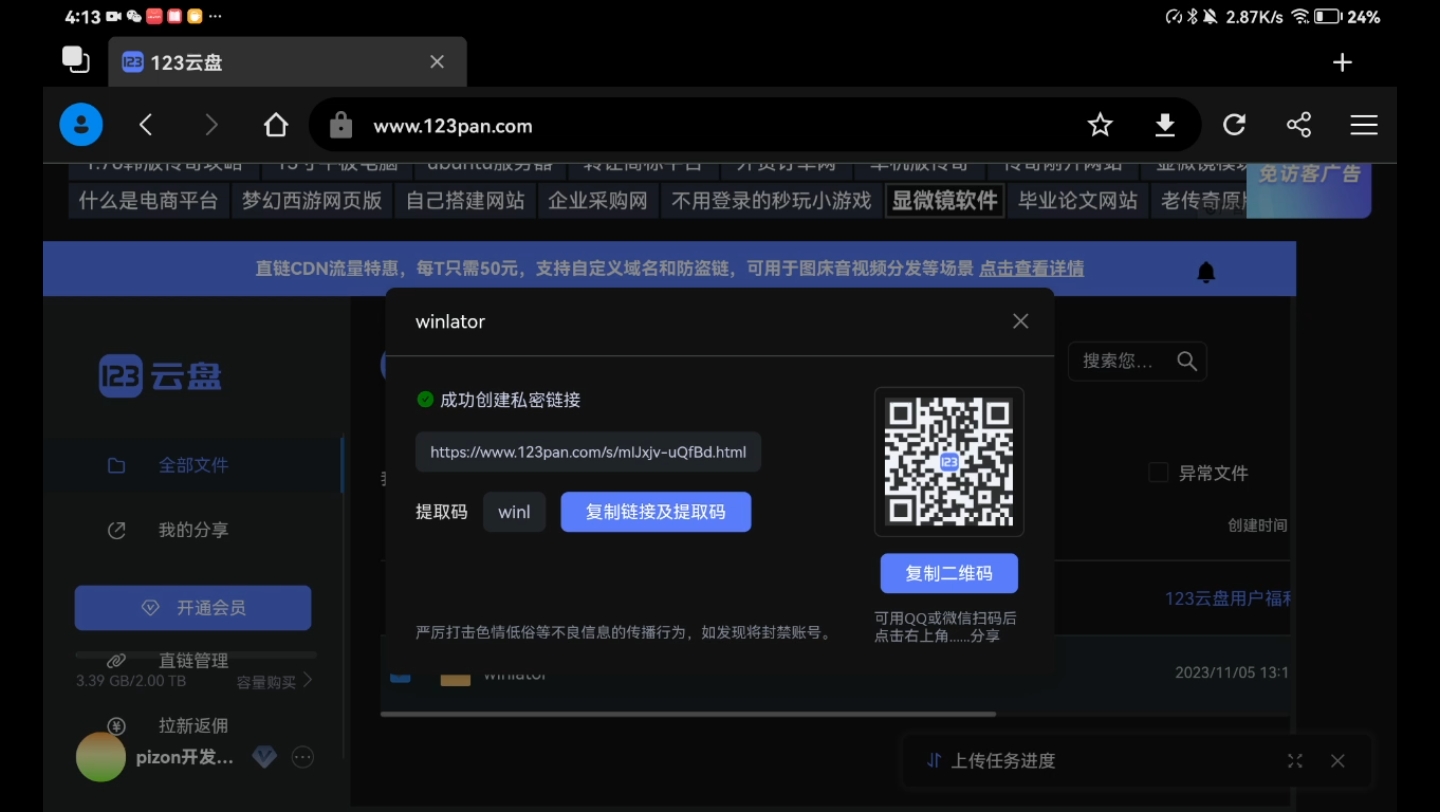Sort by the 创建时间 column header

[1257, 525]
